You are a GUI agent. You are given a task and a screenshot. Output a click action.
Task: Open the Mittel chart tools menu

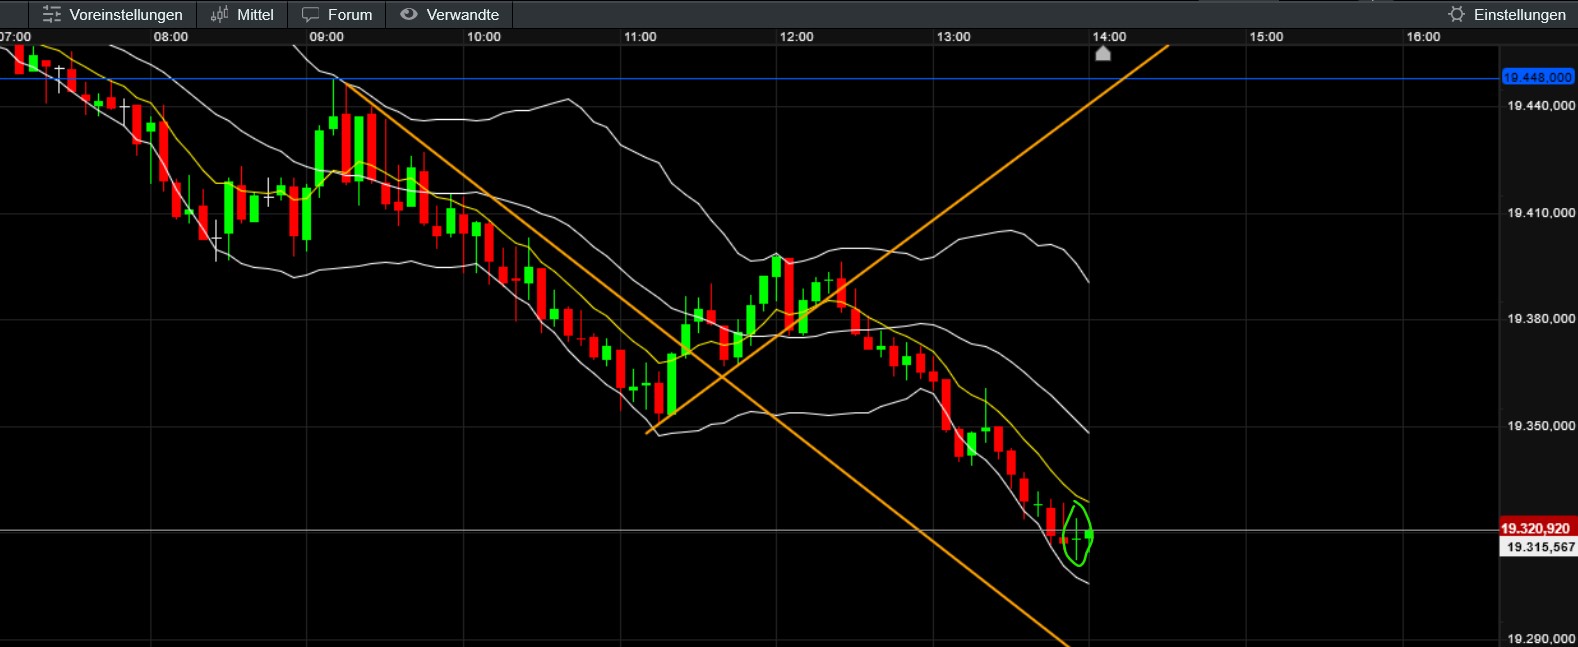coord(242,14)
